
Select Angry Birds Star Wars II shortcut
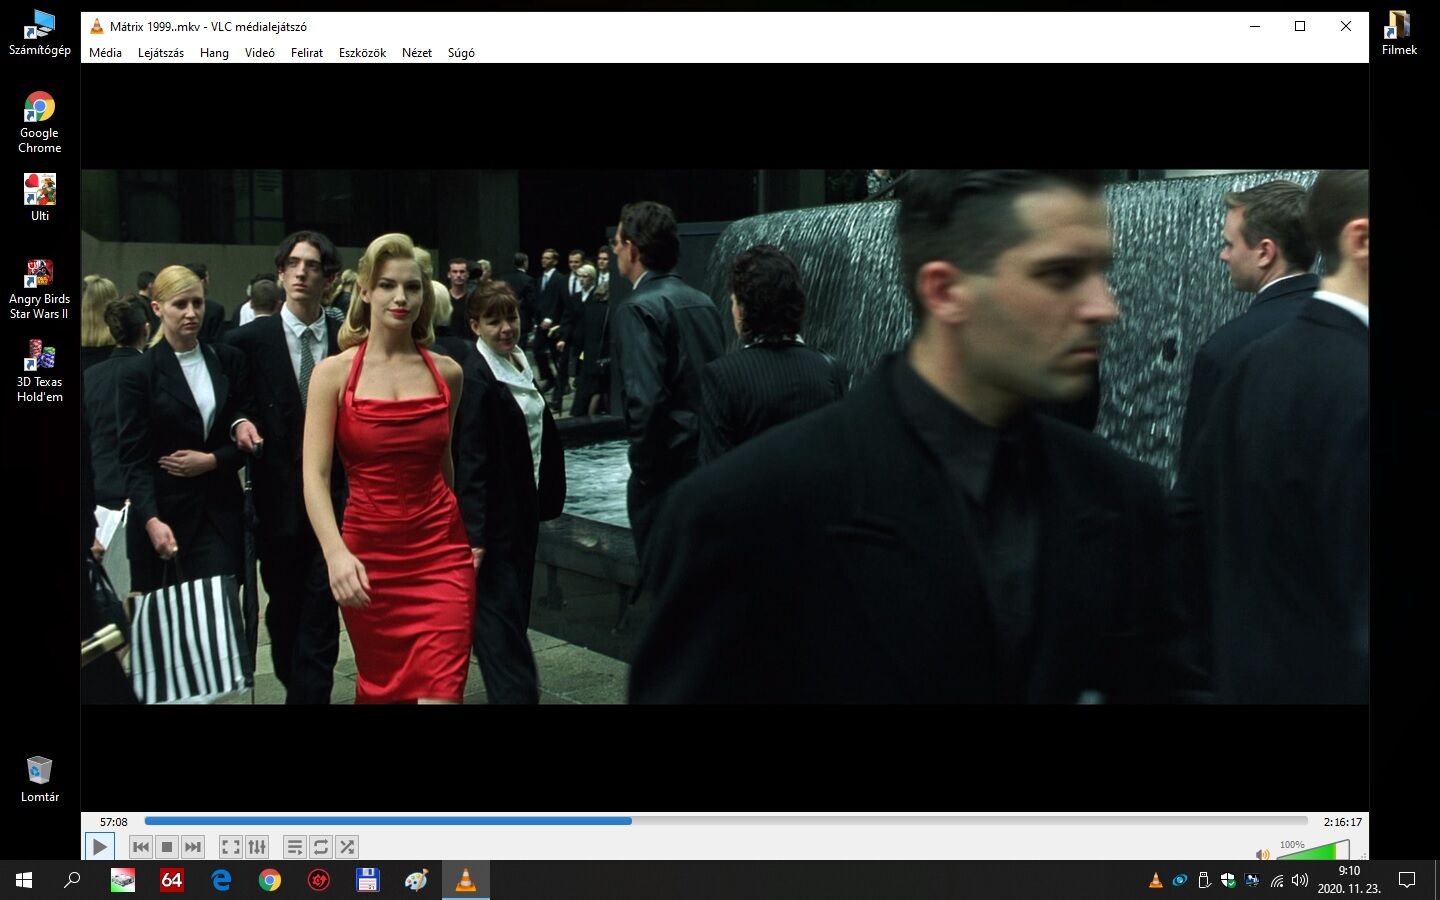(40, 288)
